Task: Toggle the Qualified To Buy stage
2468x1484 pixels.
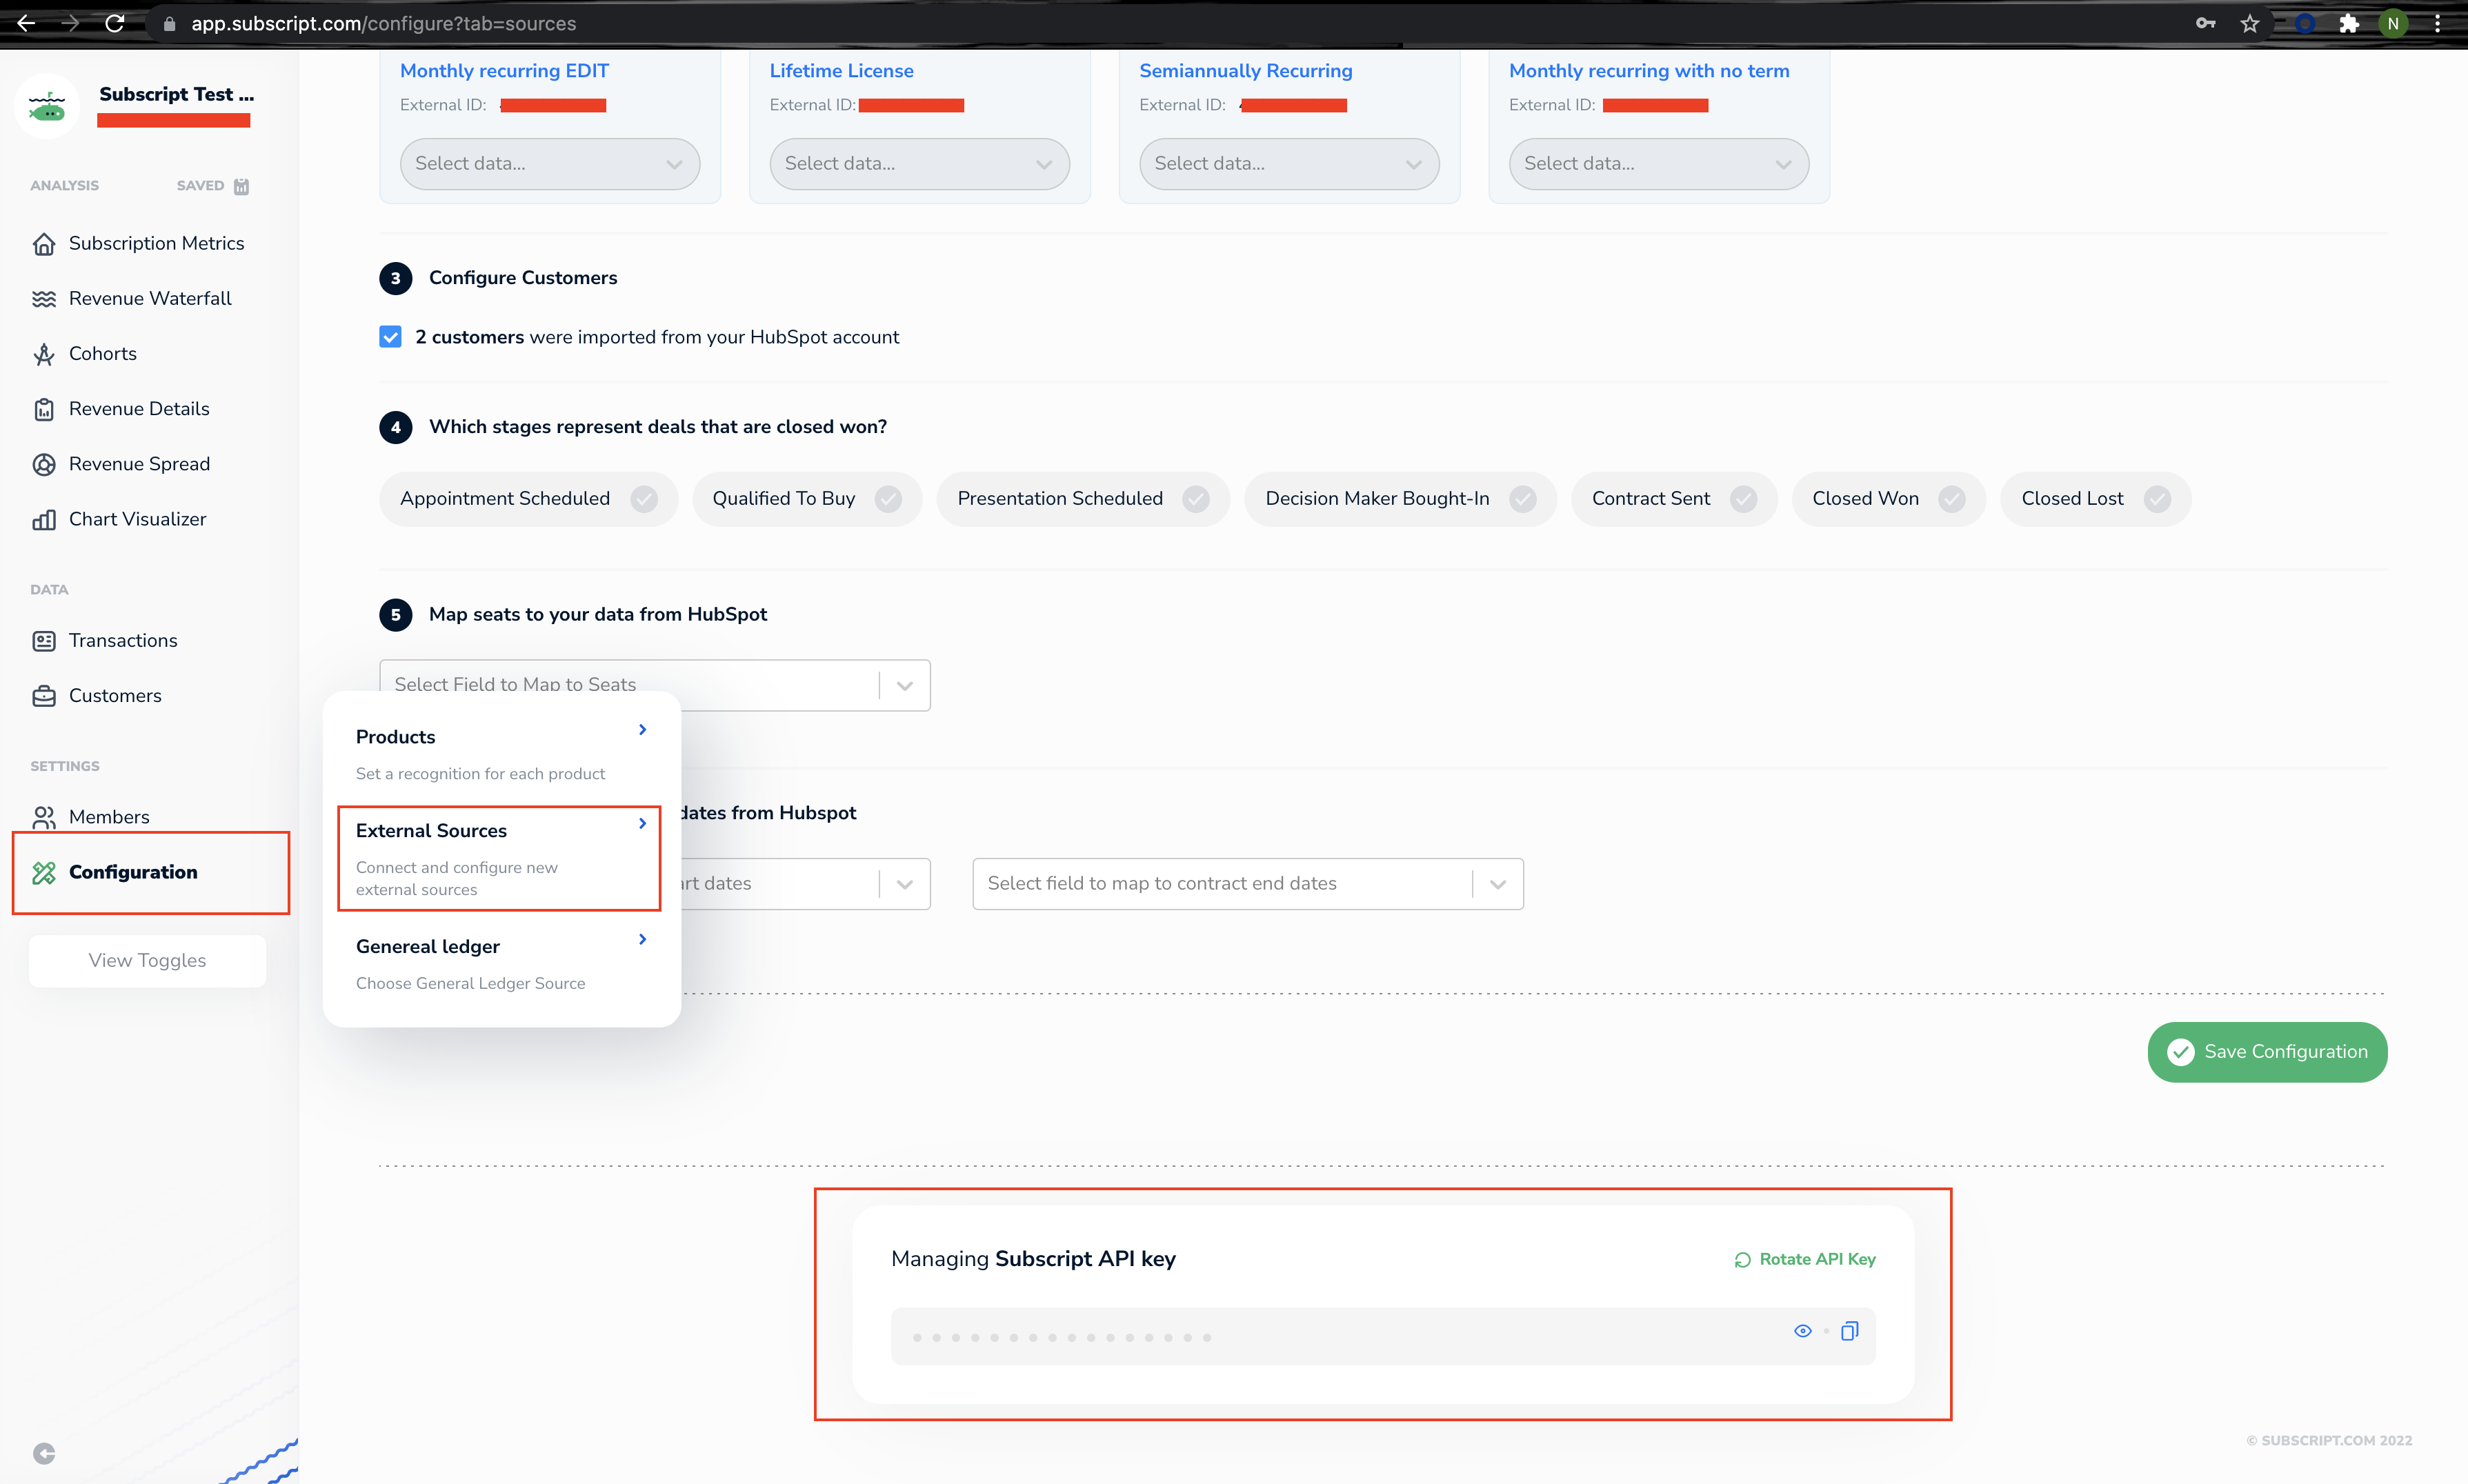Action: click(807, 498)
